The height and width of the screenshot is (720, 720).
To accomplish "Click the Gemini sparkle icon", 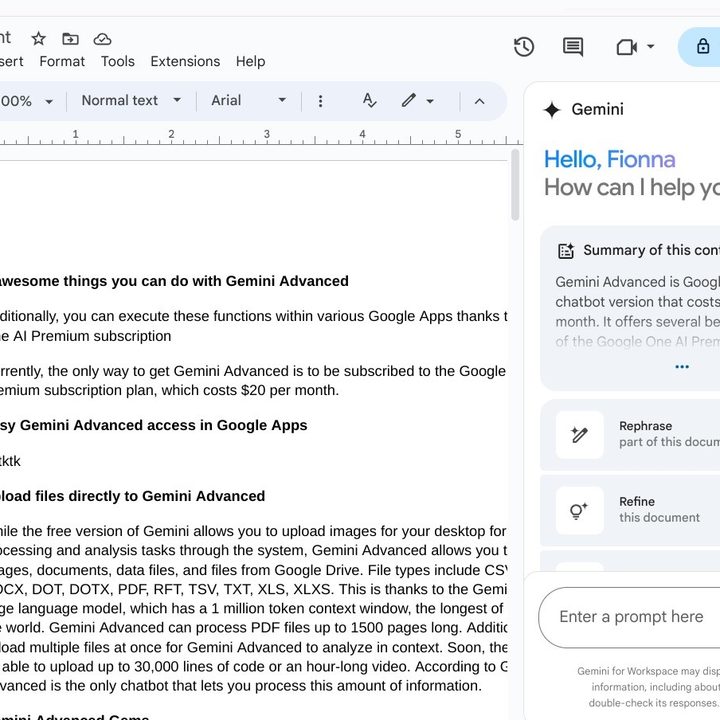I will tap(552, 110).
